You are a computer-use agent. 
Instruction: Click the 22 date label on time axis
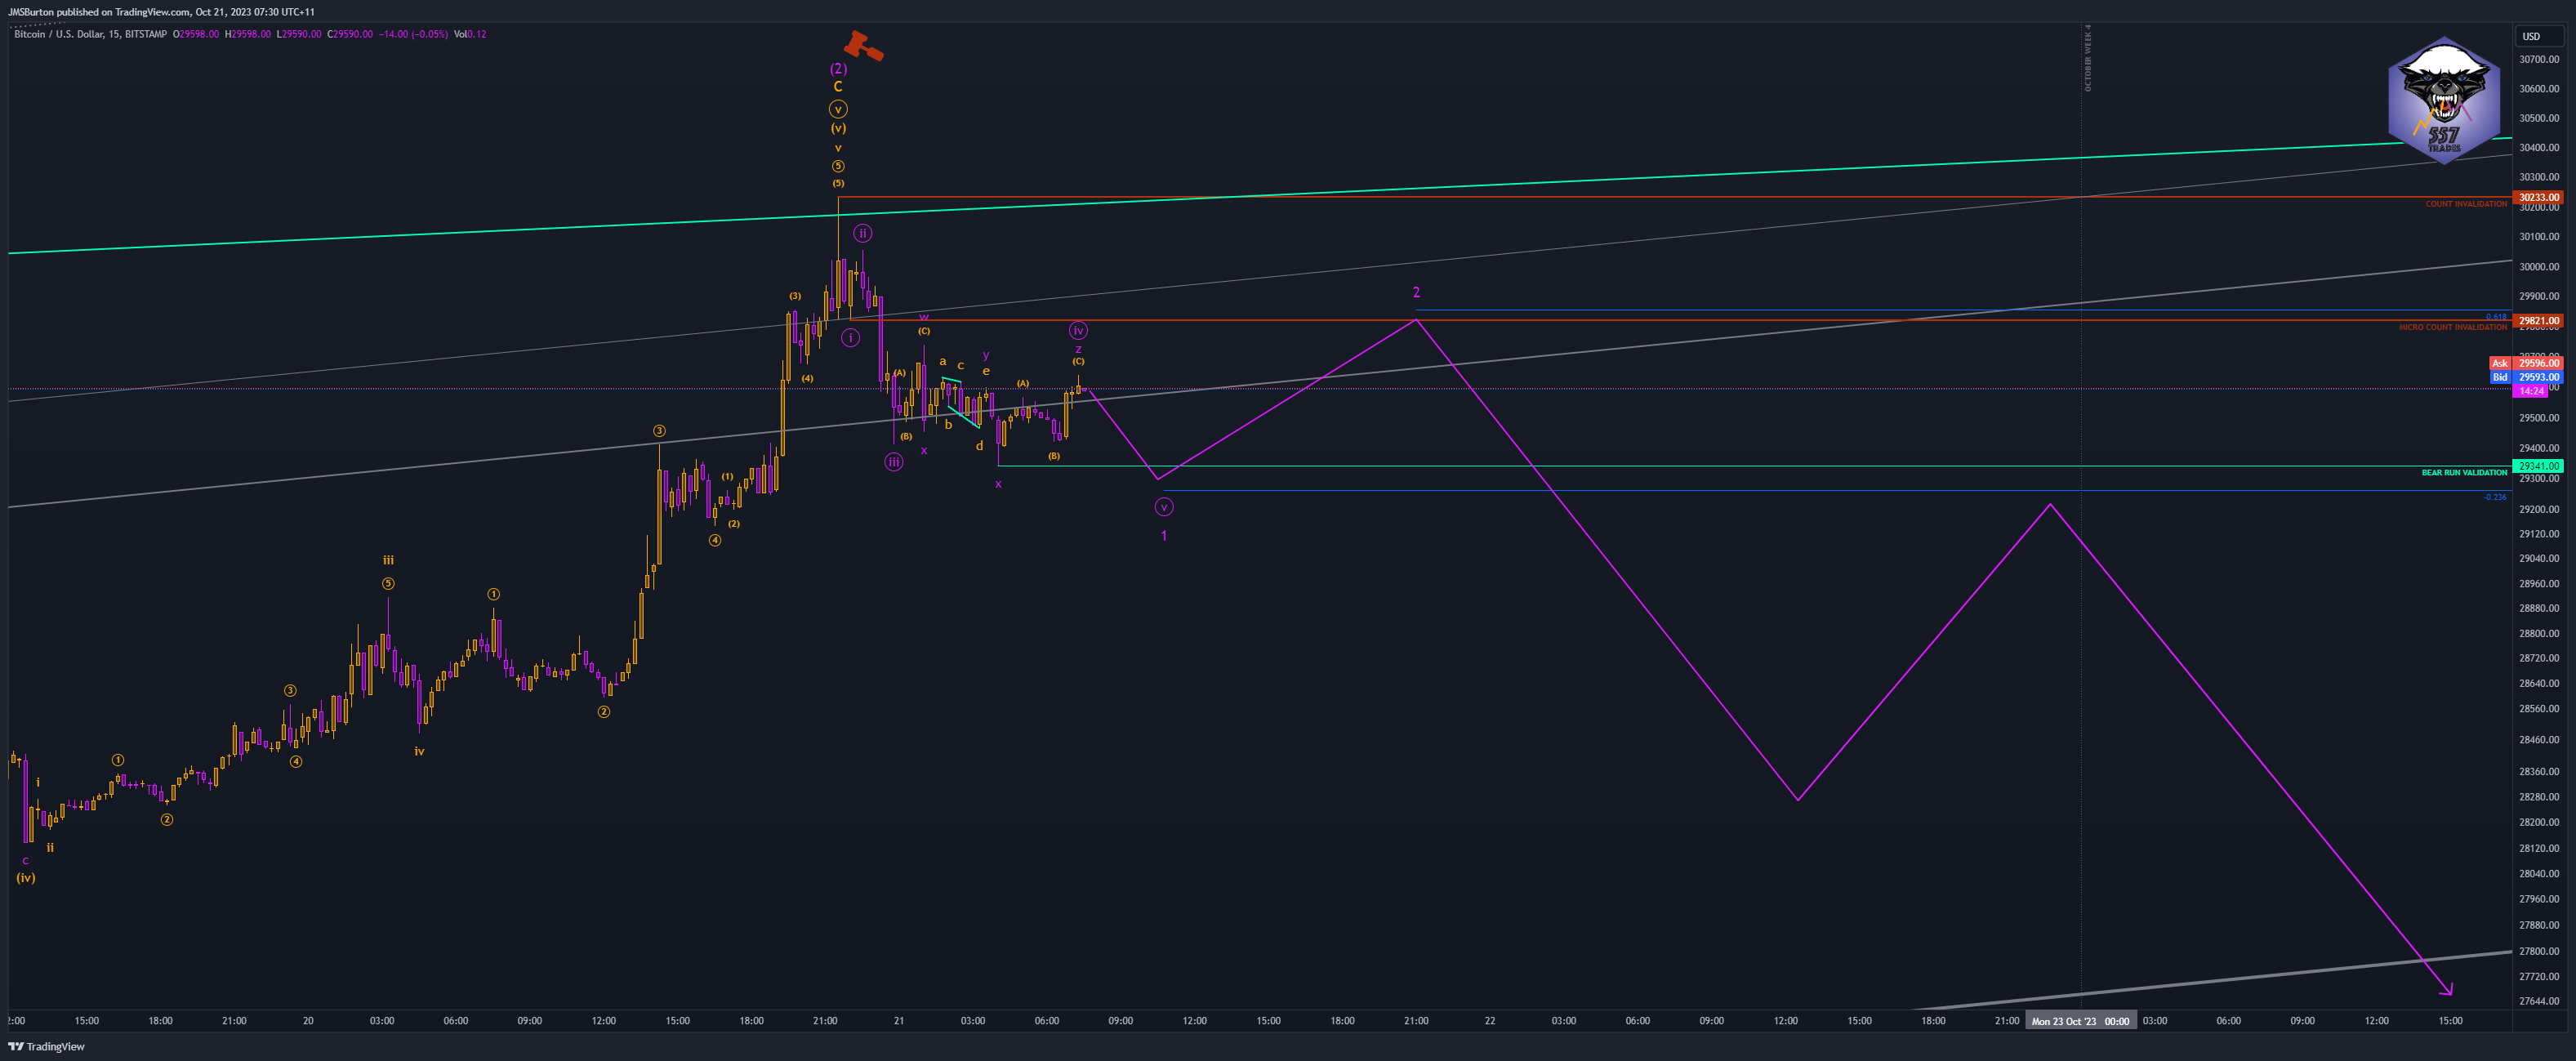click(x=1490, y=1021)
